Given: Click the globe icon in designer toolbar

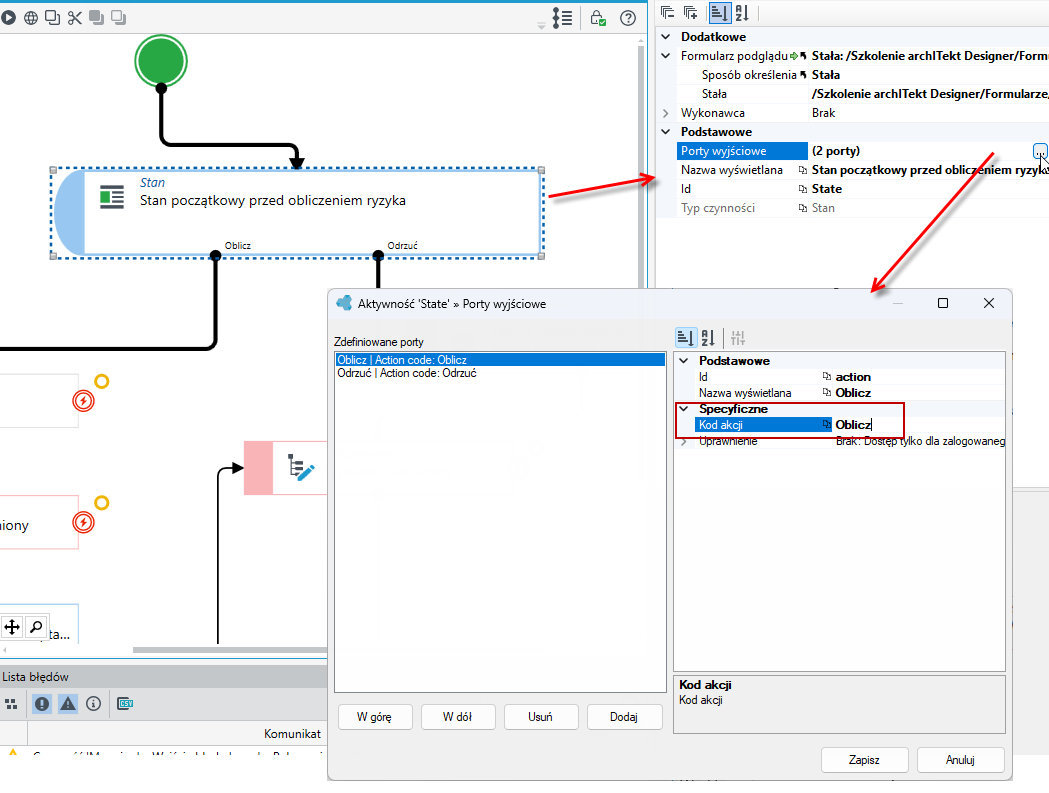Looking at the screenshot, I should click(31, 18).
